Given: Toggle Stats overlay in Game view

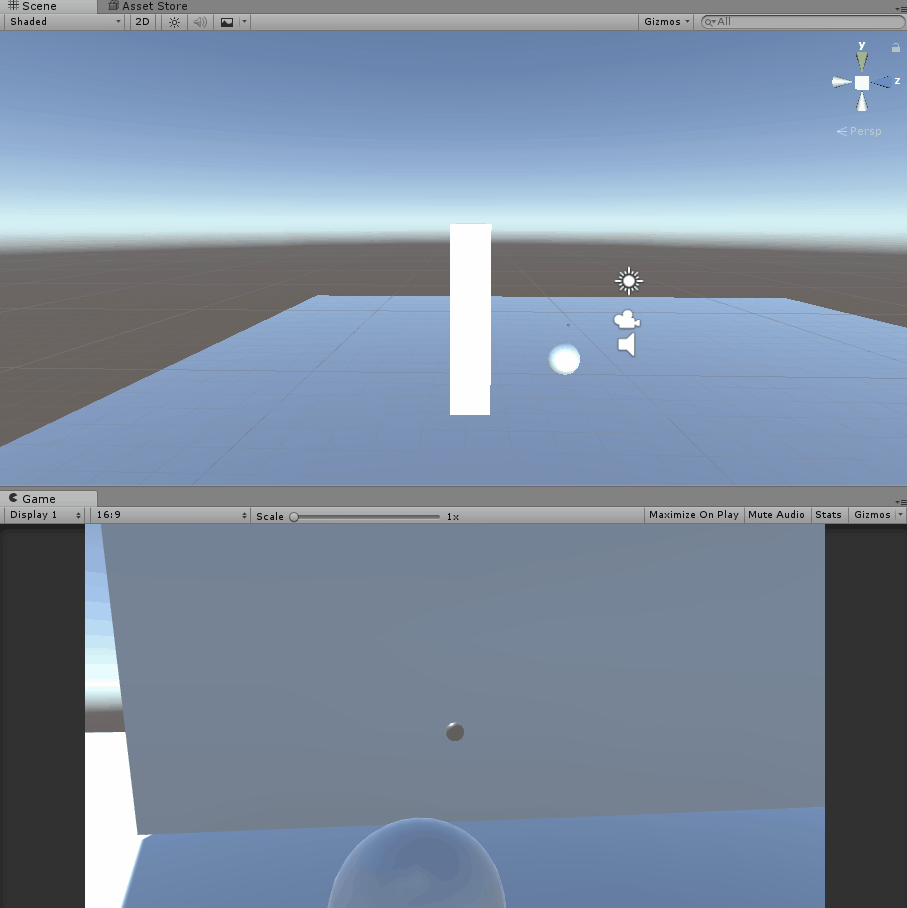Looking at the screenshot, I should click(x=828, y=515).
